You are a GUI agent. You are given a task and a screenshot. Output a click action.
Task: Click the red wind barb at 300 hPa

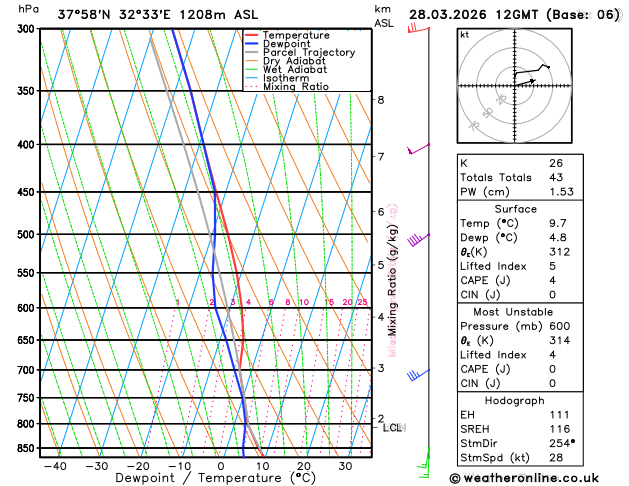pos(418,29)
